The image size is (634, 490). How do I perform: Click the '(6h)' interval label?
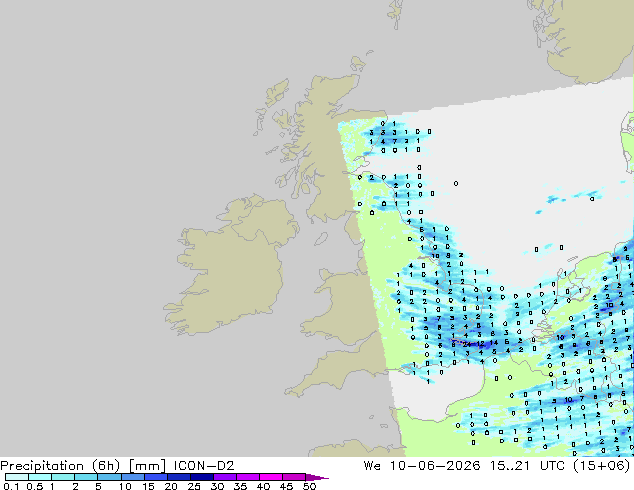[106, 466]
